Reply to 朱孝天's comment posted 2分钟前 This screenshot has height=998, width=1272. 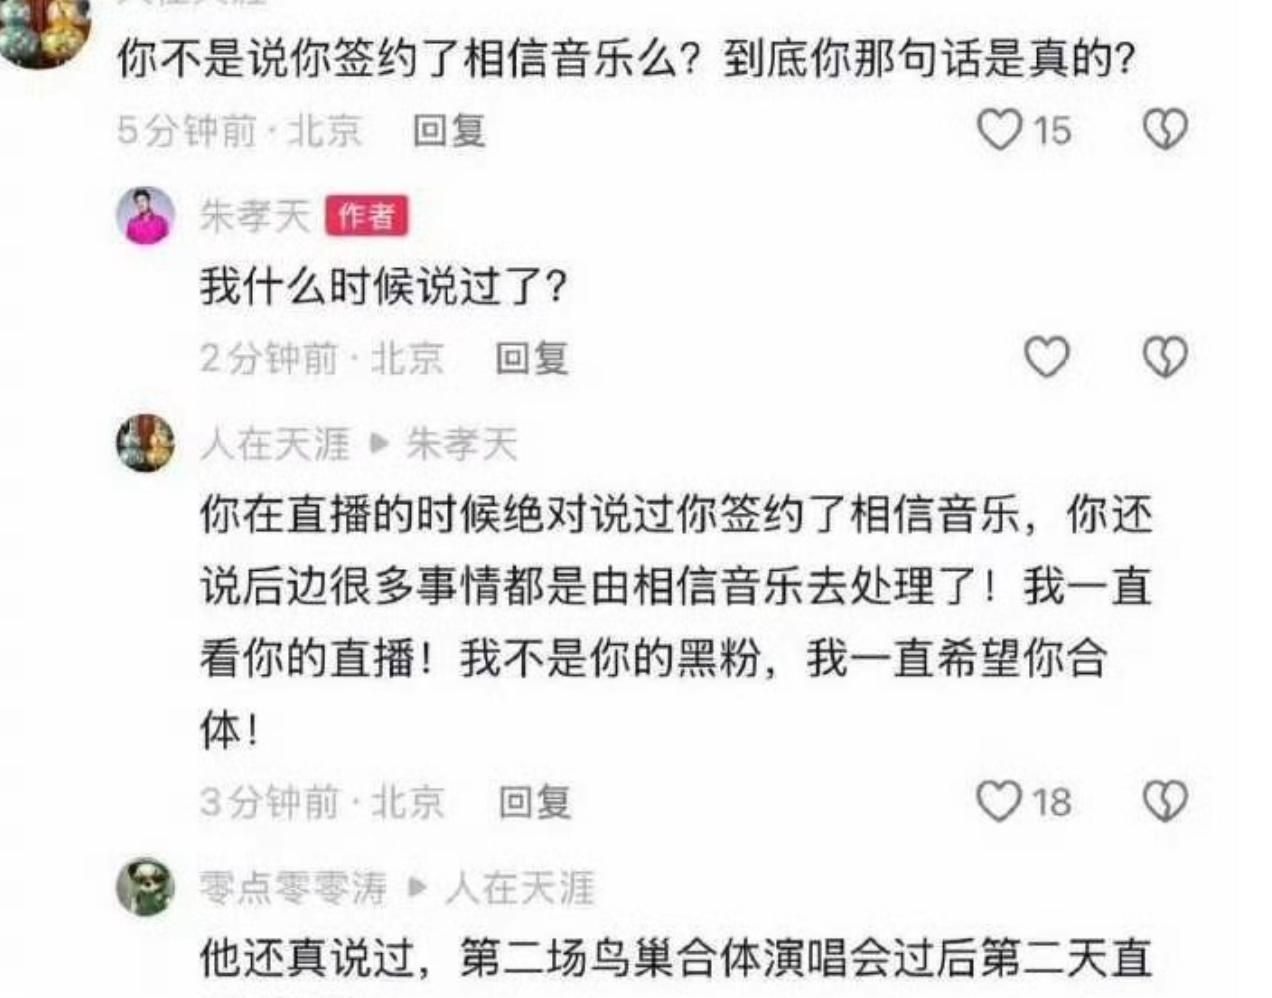click(x=532, y=358)
